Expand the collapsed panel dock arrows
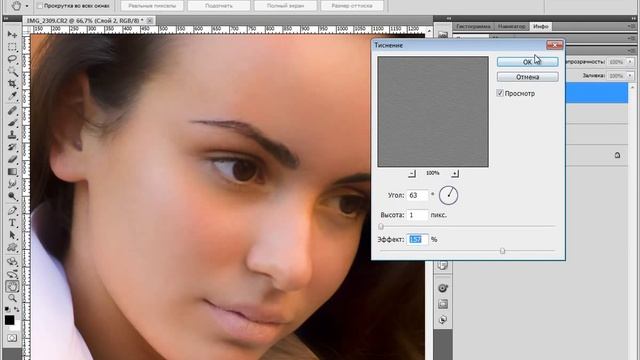The image size is (640, 360). pos(449,18)
